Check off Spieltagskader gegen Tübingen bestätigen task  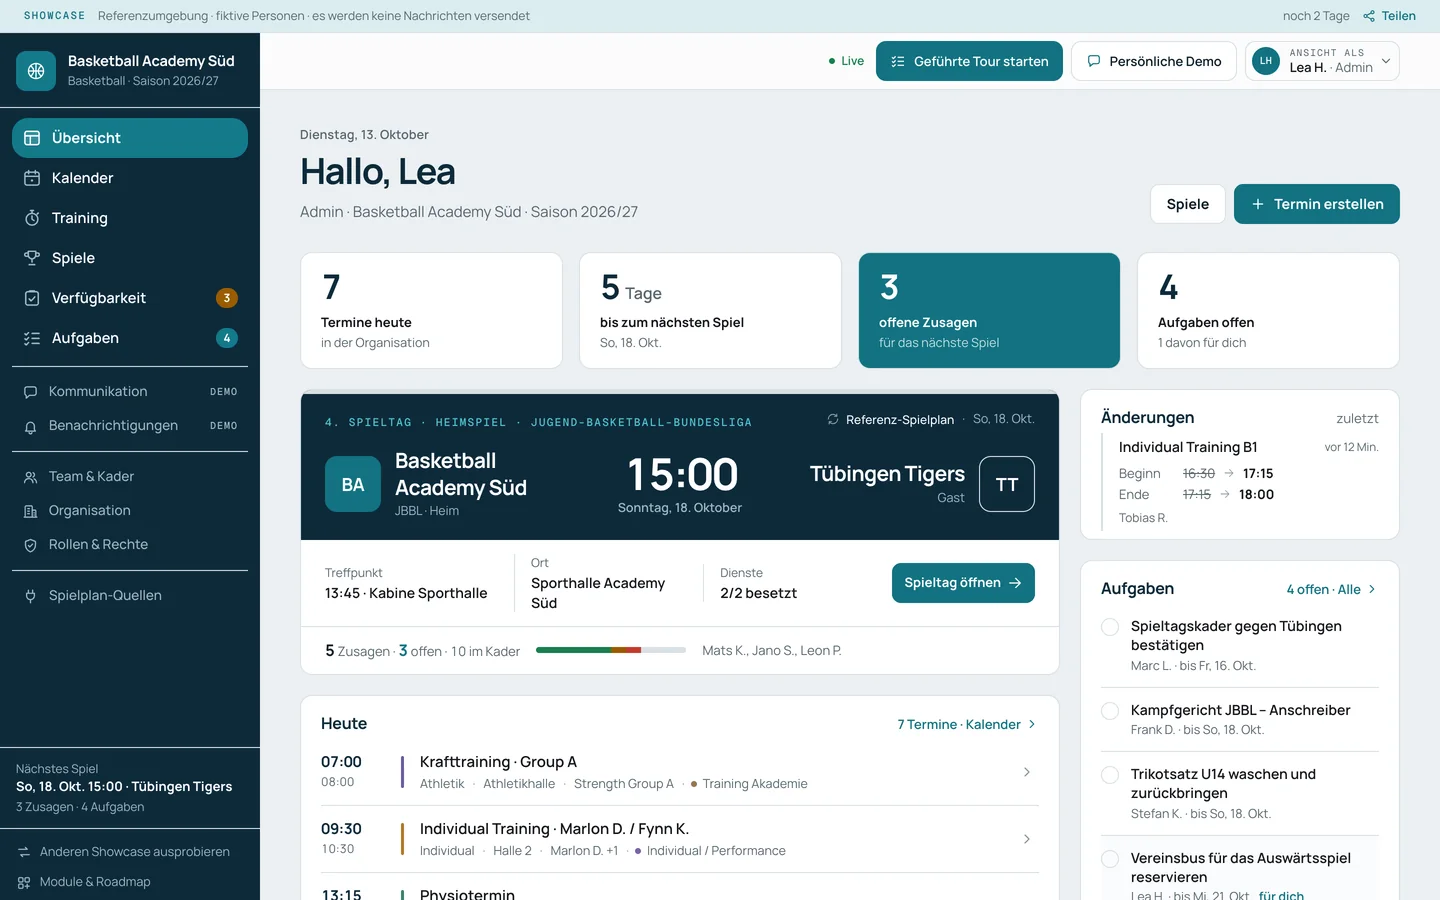[1110, 627]
